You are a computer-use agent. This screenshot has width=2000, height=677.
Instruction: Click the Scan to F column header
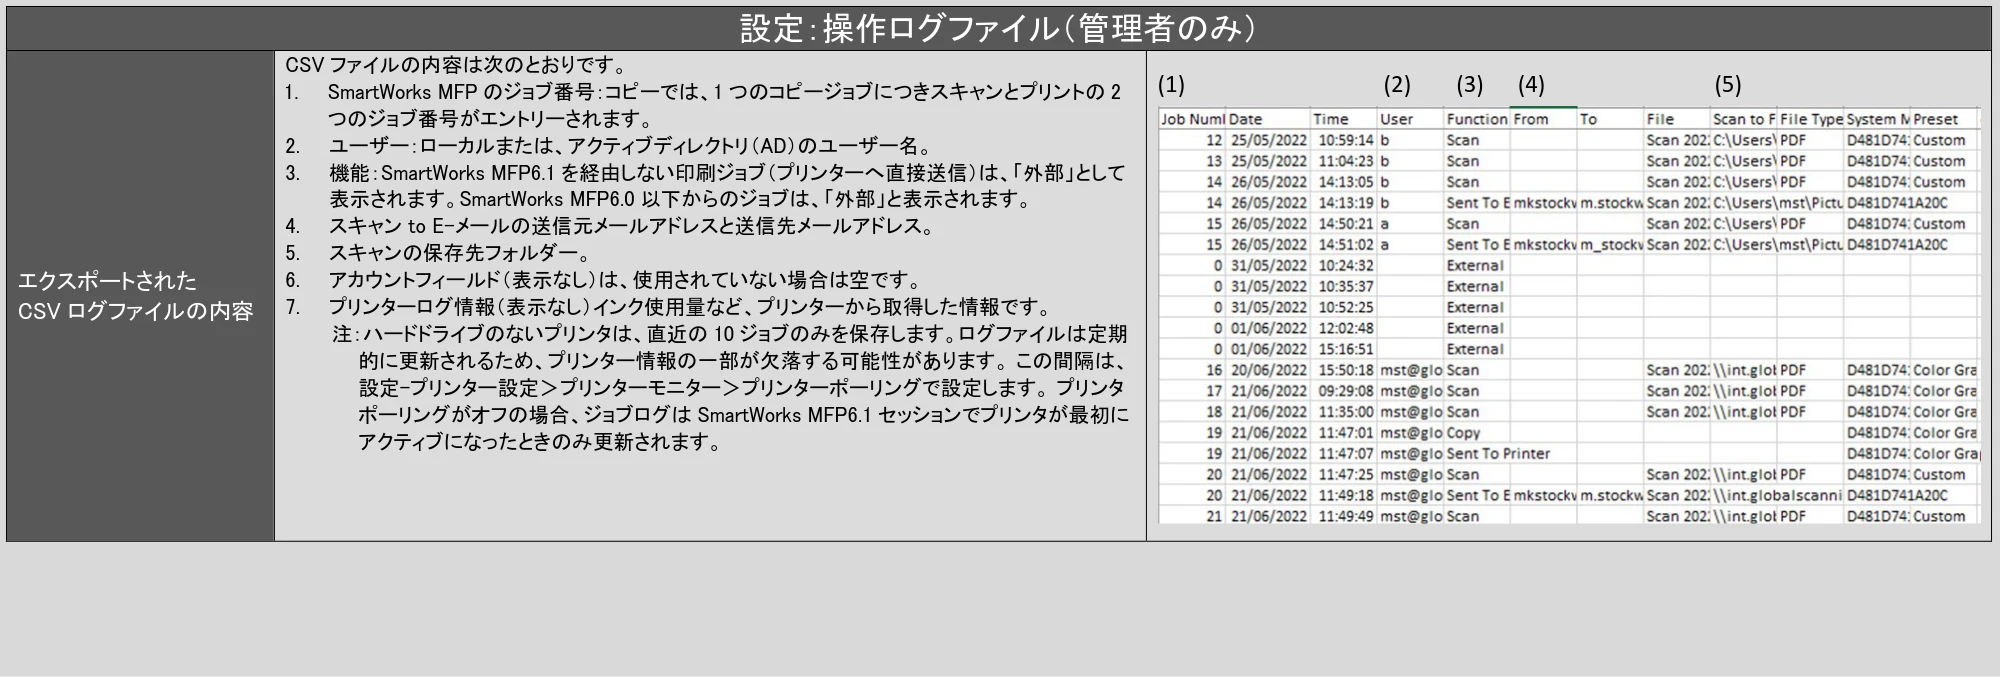click(x=1743, y=119)
